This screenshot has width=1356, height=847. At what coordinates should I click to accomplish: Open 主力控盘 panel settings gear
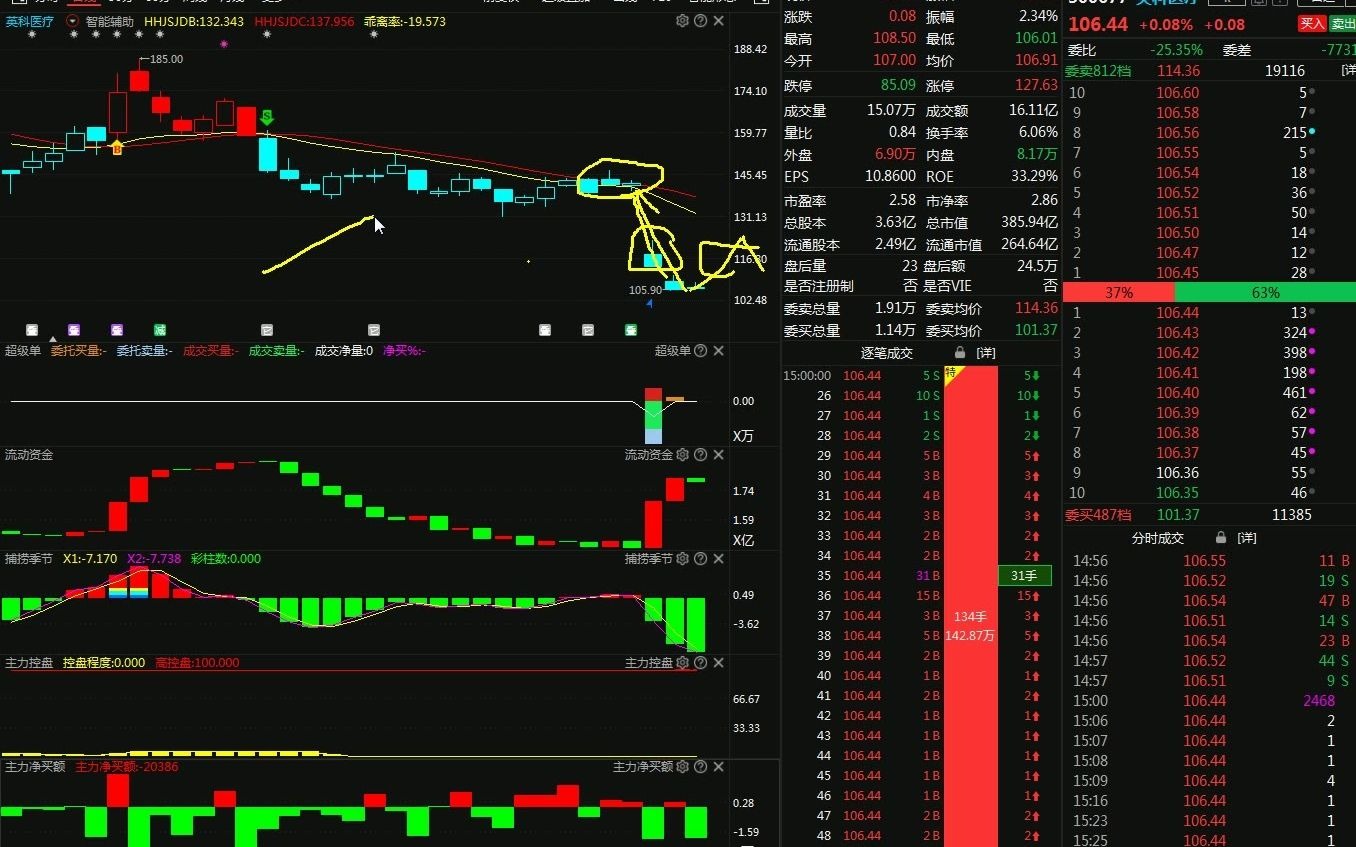pos(682,663)
